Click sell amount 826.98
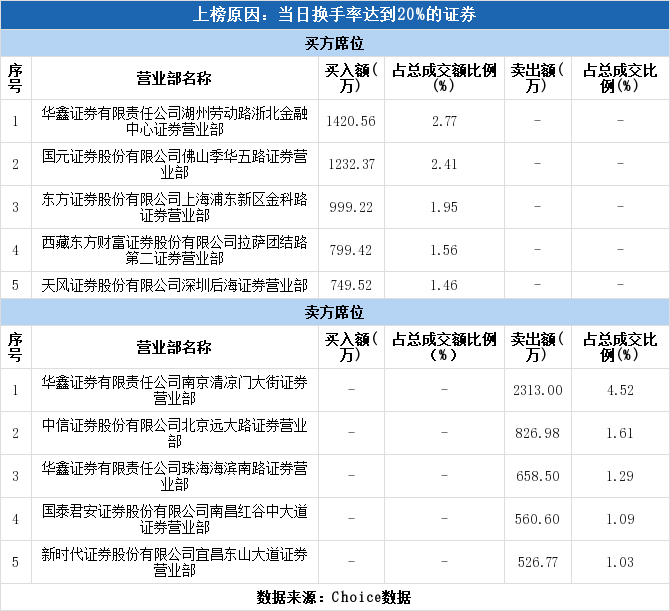Viewport: 670px width, 611px height. click(538, 433)
